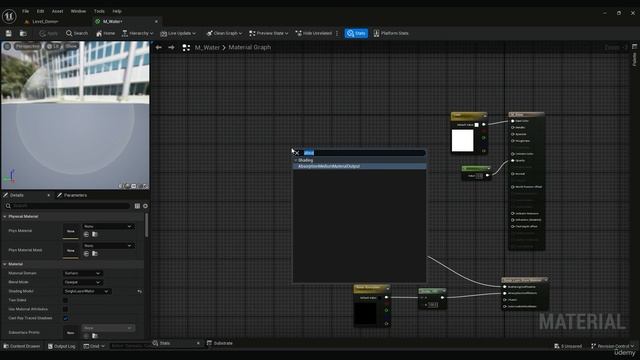Open the Asset menu

coord(58,11)
